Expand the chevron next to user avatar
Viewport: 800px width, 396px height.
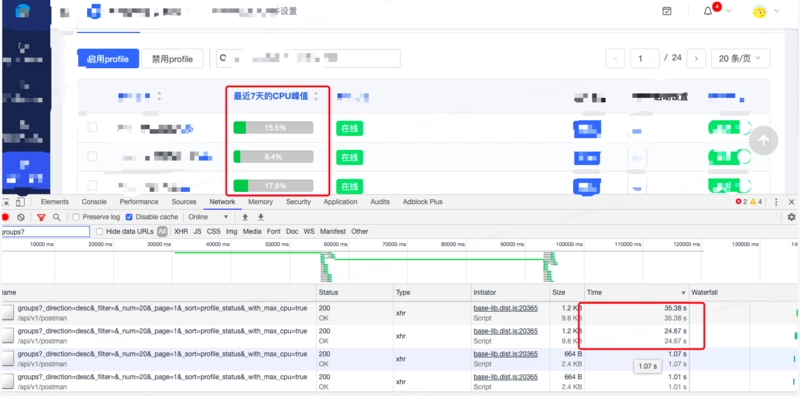(777, 11)
